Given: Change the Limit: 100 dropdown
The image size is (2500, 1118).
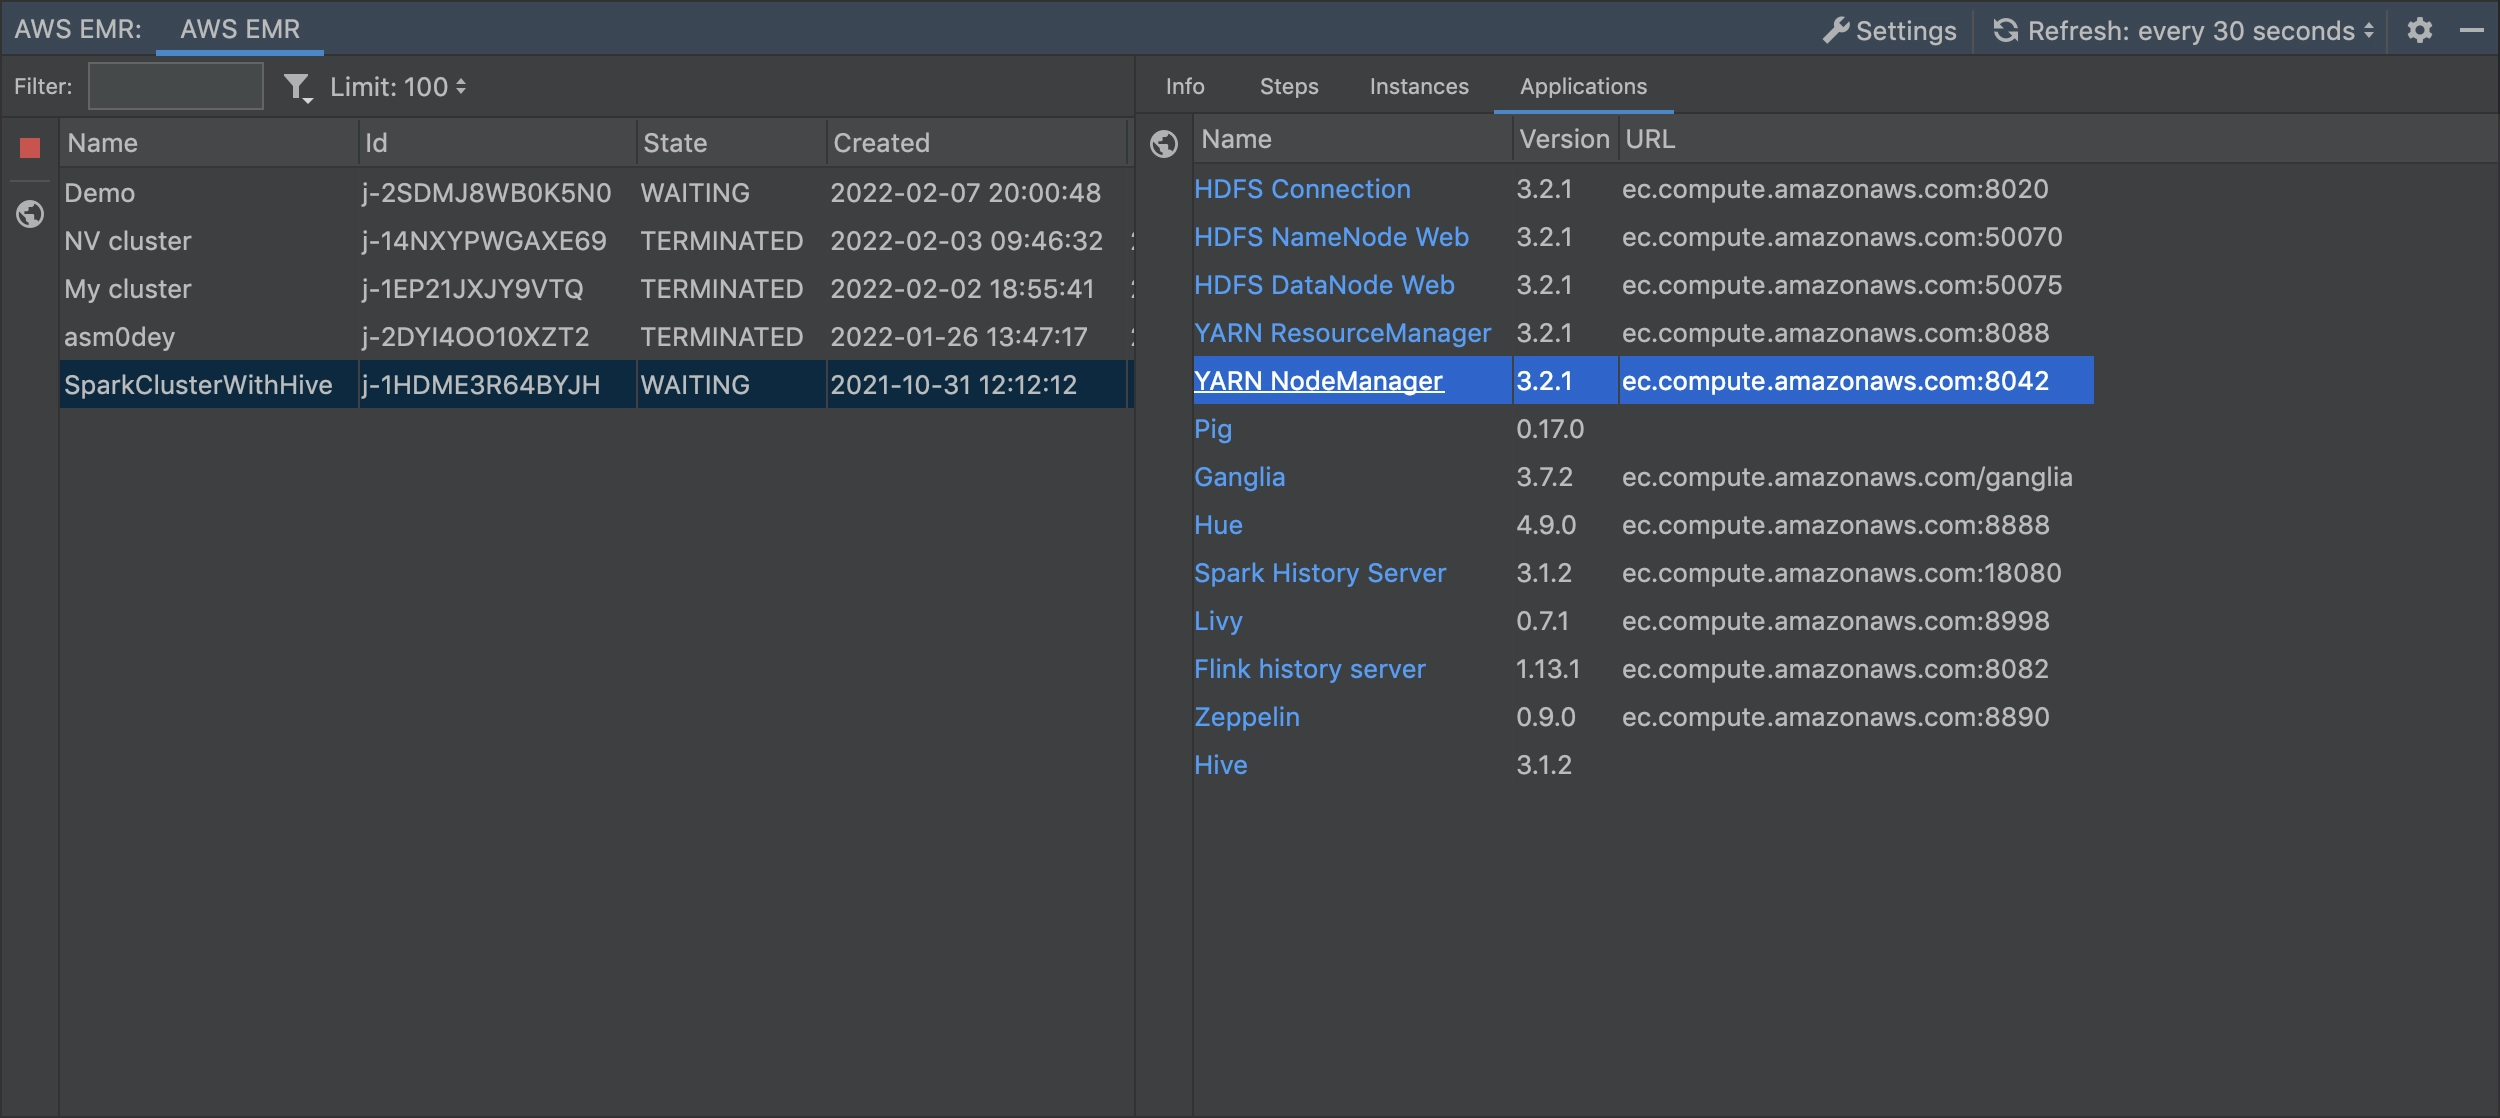Looking at the screenshot, I should 398,87.
